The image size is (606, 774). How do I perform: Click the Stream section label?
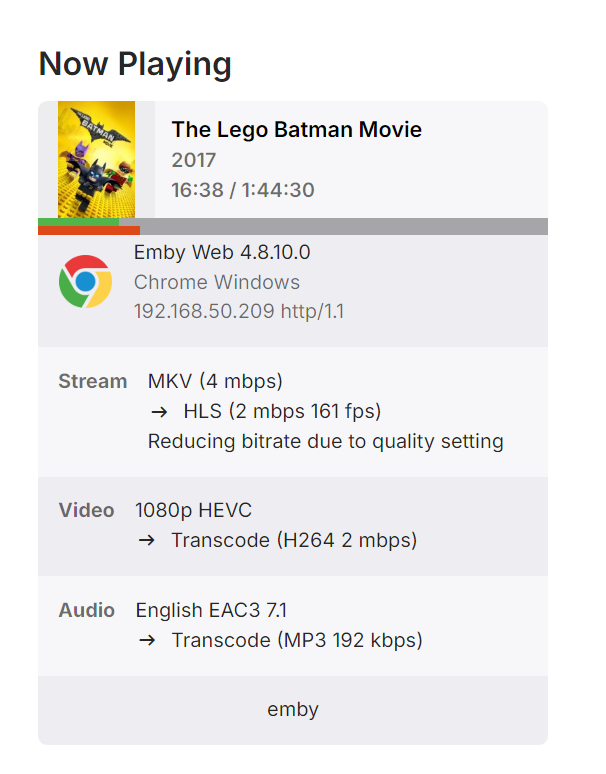pyautogui.click(x=93, y=381)
